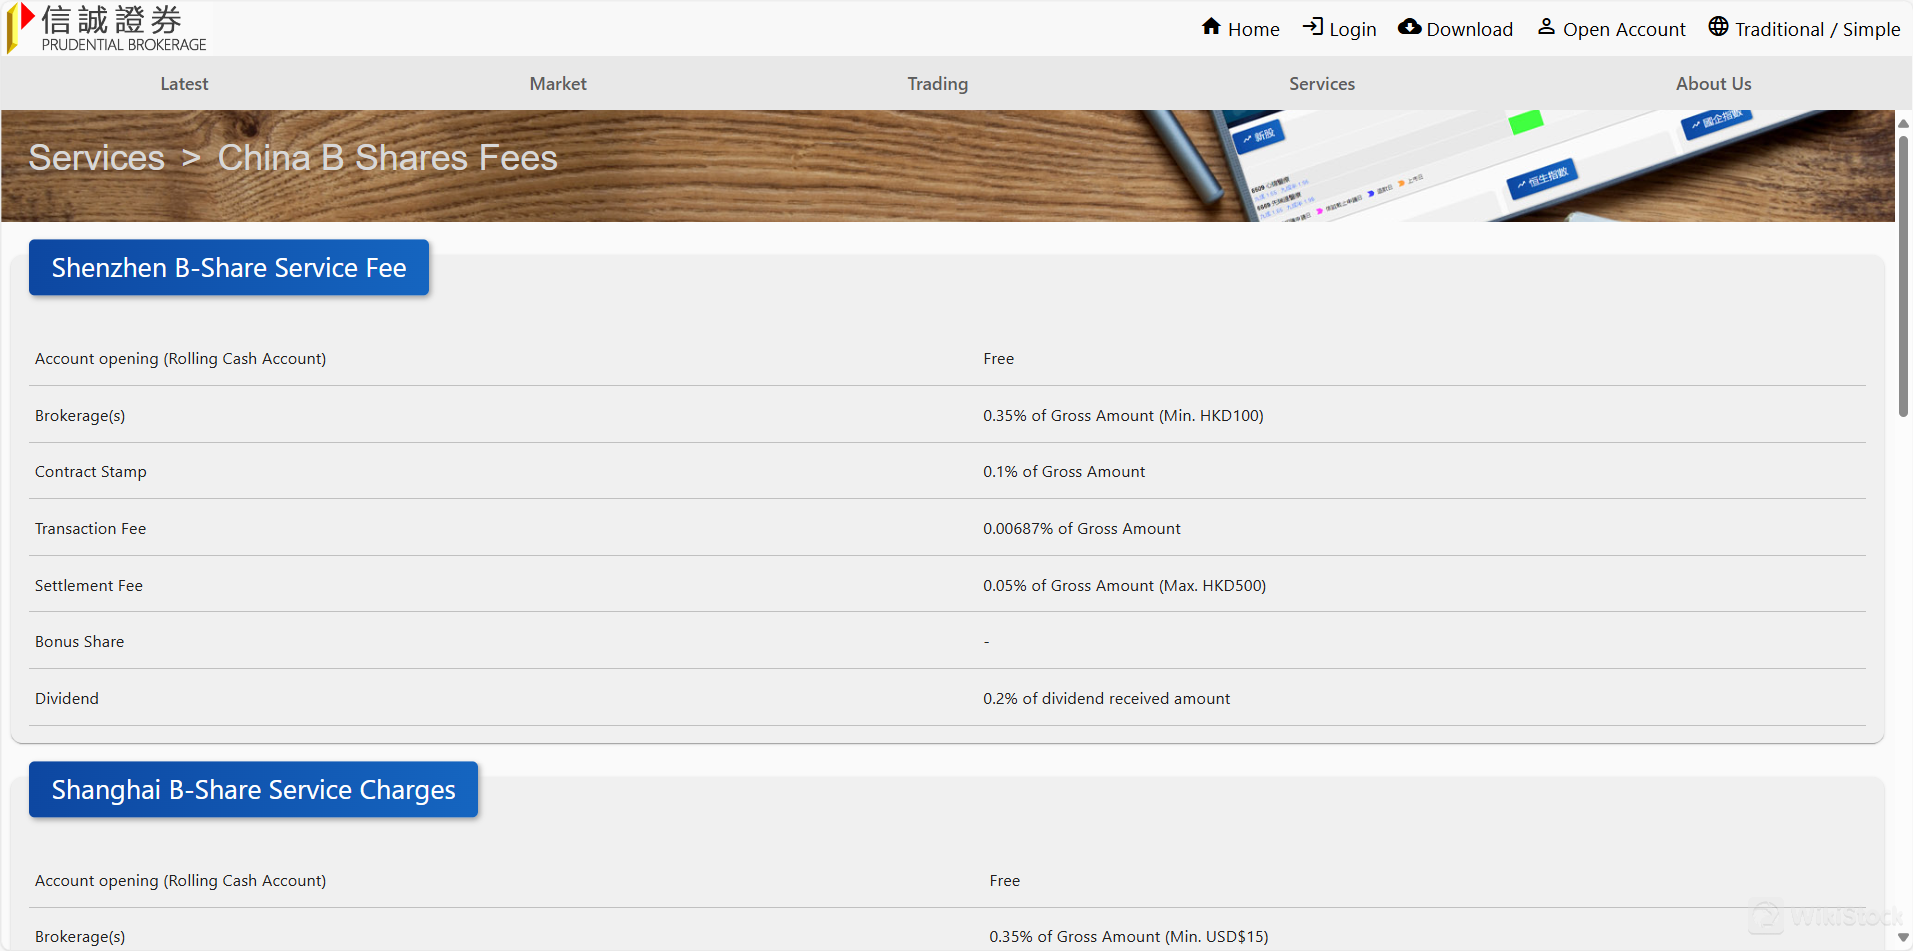Click the Services breadcrumb in banner
Image resolution: width=1913 pixels, height=951 pixels.
point(97,158)
